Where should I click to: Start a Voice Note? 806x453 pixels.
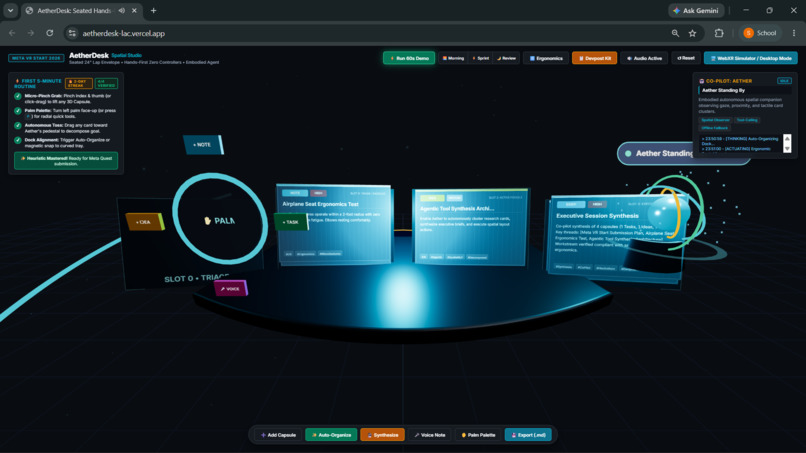[430, 435]
